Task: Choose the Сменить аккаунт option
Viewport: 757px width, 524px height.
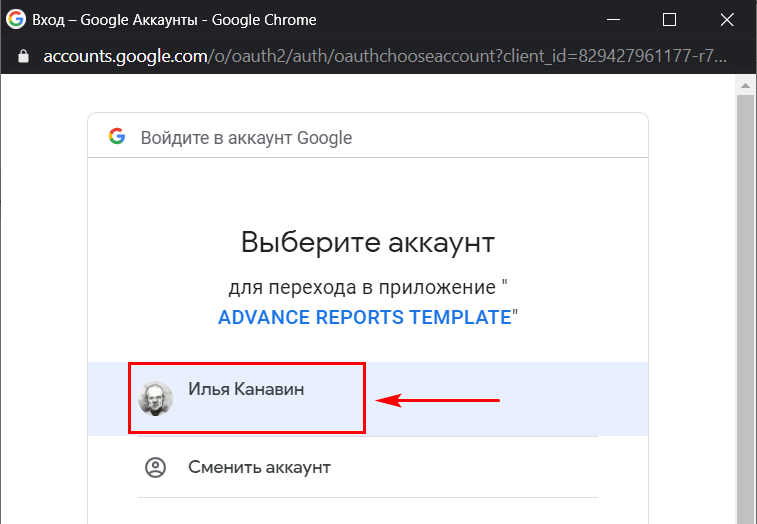Action: (368, 467)
